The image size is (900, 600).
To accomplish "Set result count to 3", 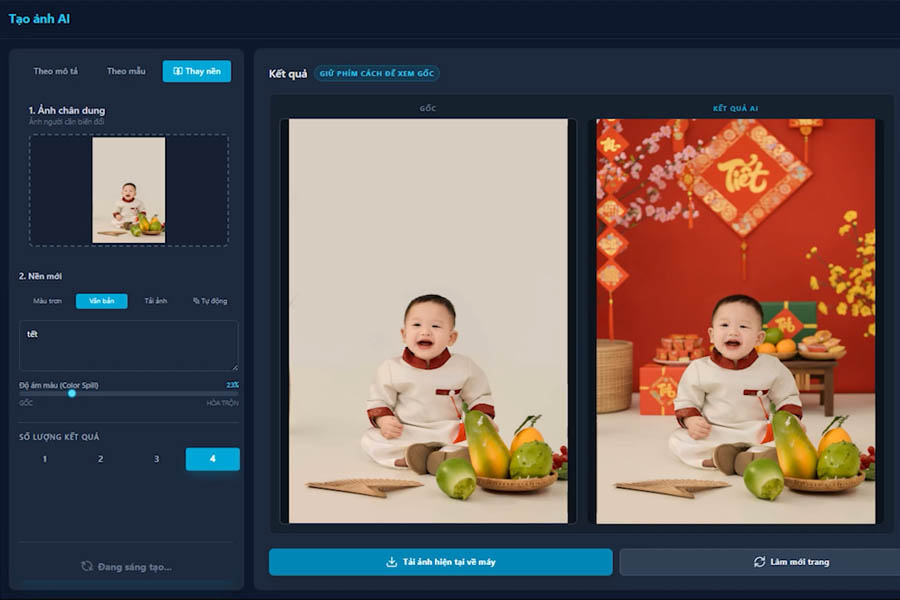I will point(156,459).
